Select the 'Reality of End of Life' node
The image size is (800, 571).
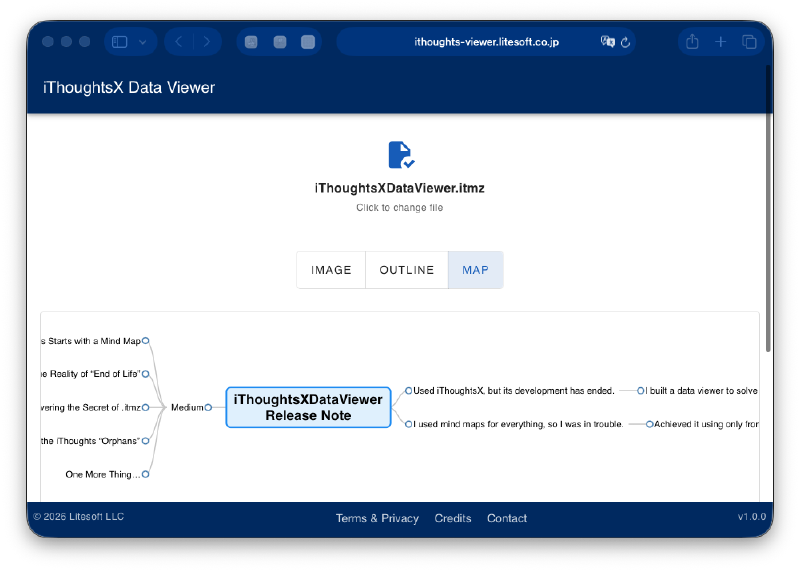[91, 374]
